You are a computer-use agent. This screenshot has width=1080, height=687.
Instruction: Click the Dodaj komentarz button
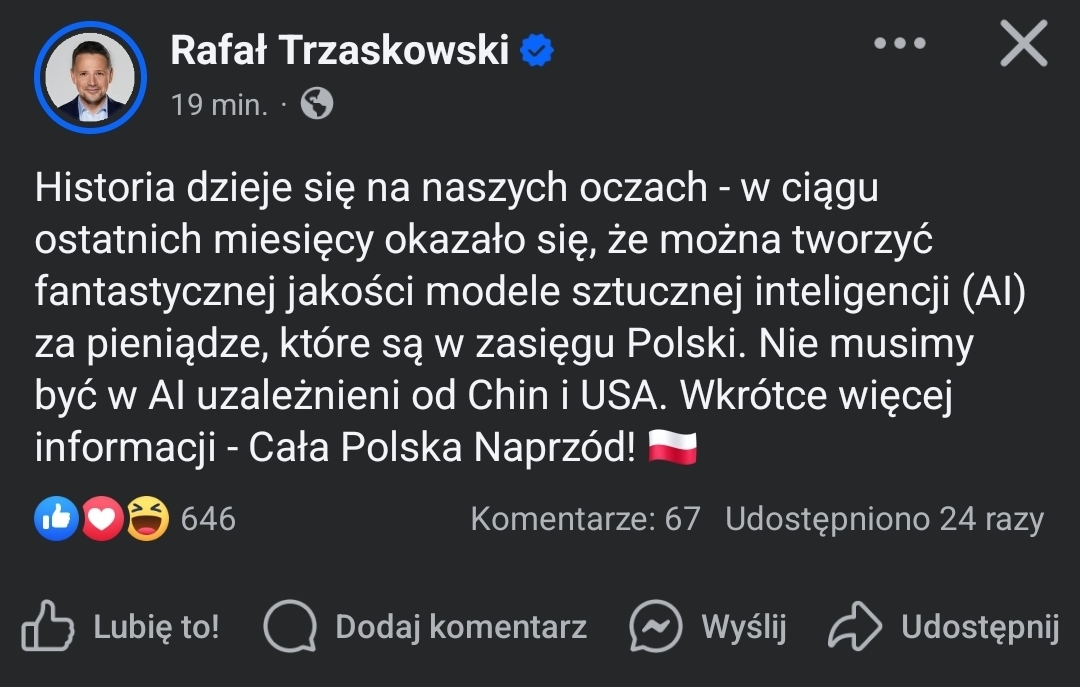point(460,627)
